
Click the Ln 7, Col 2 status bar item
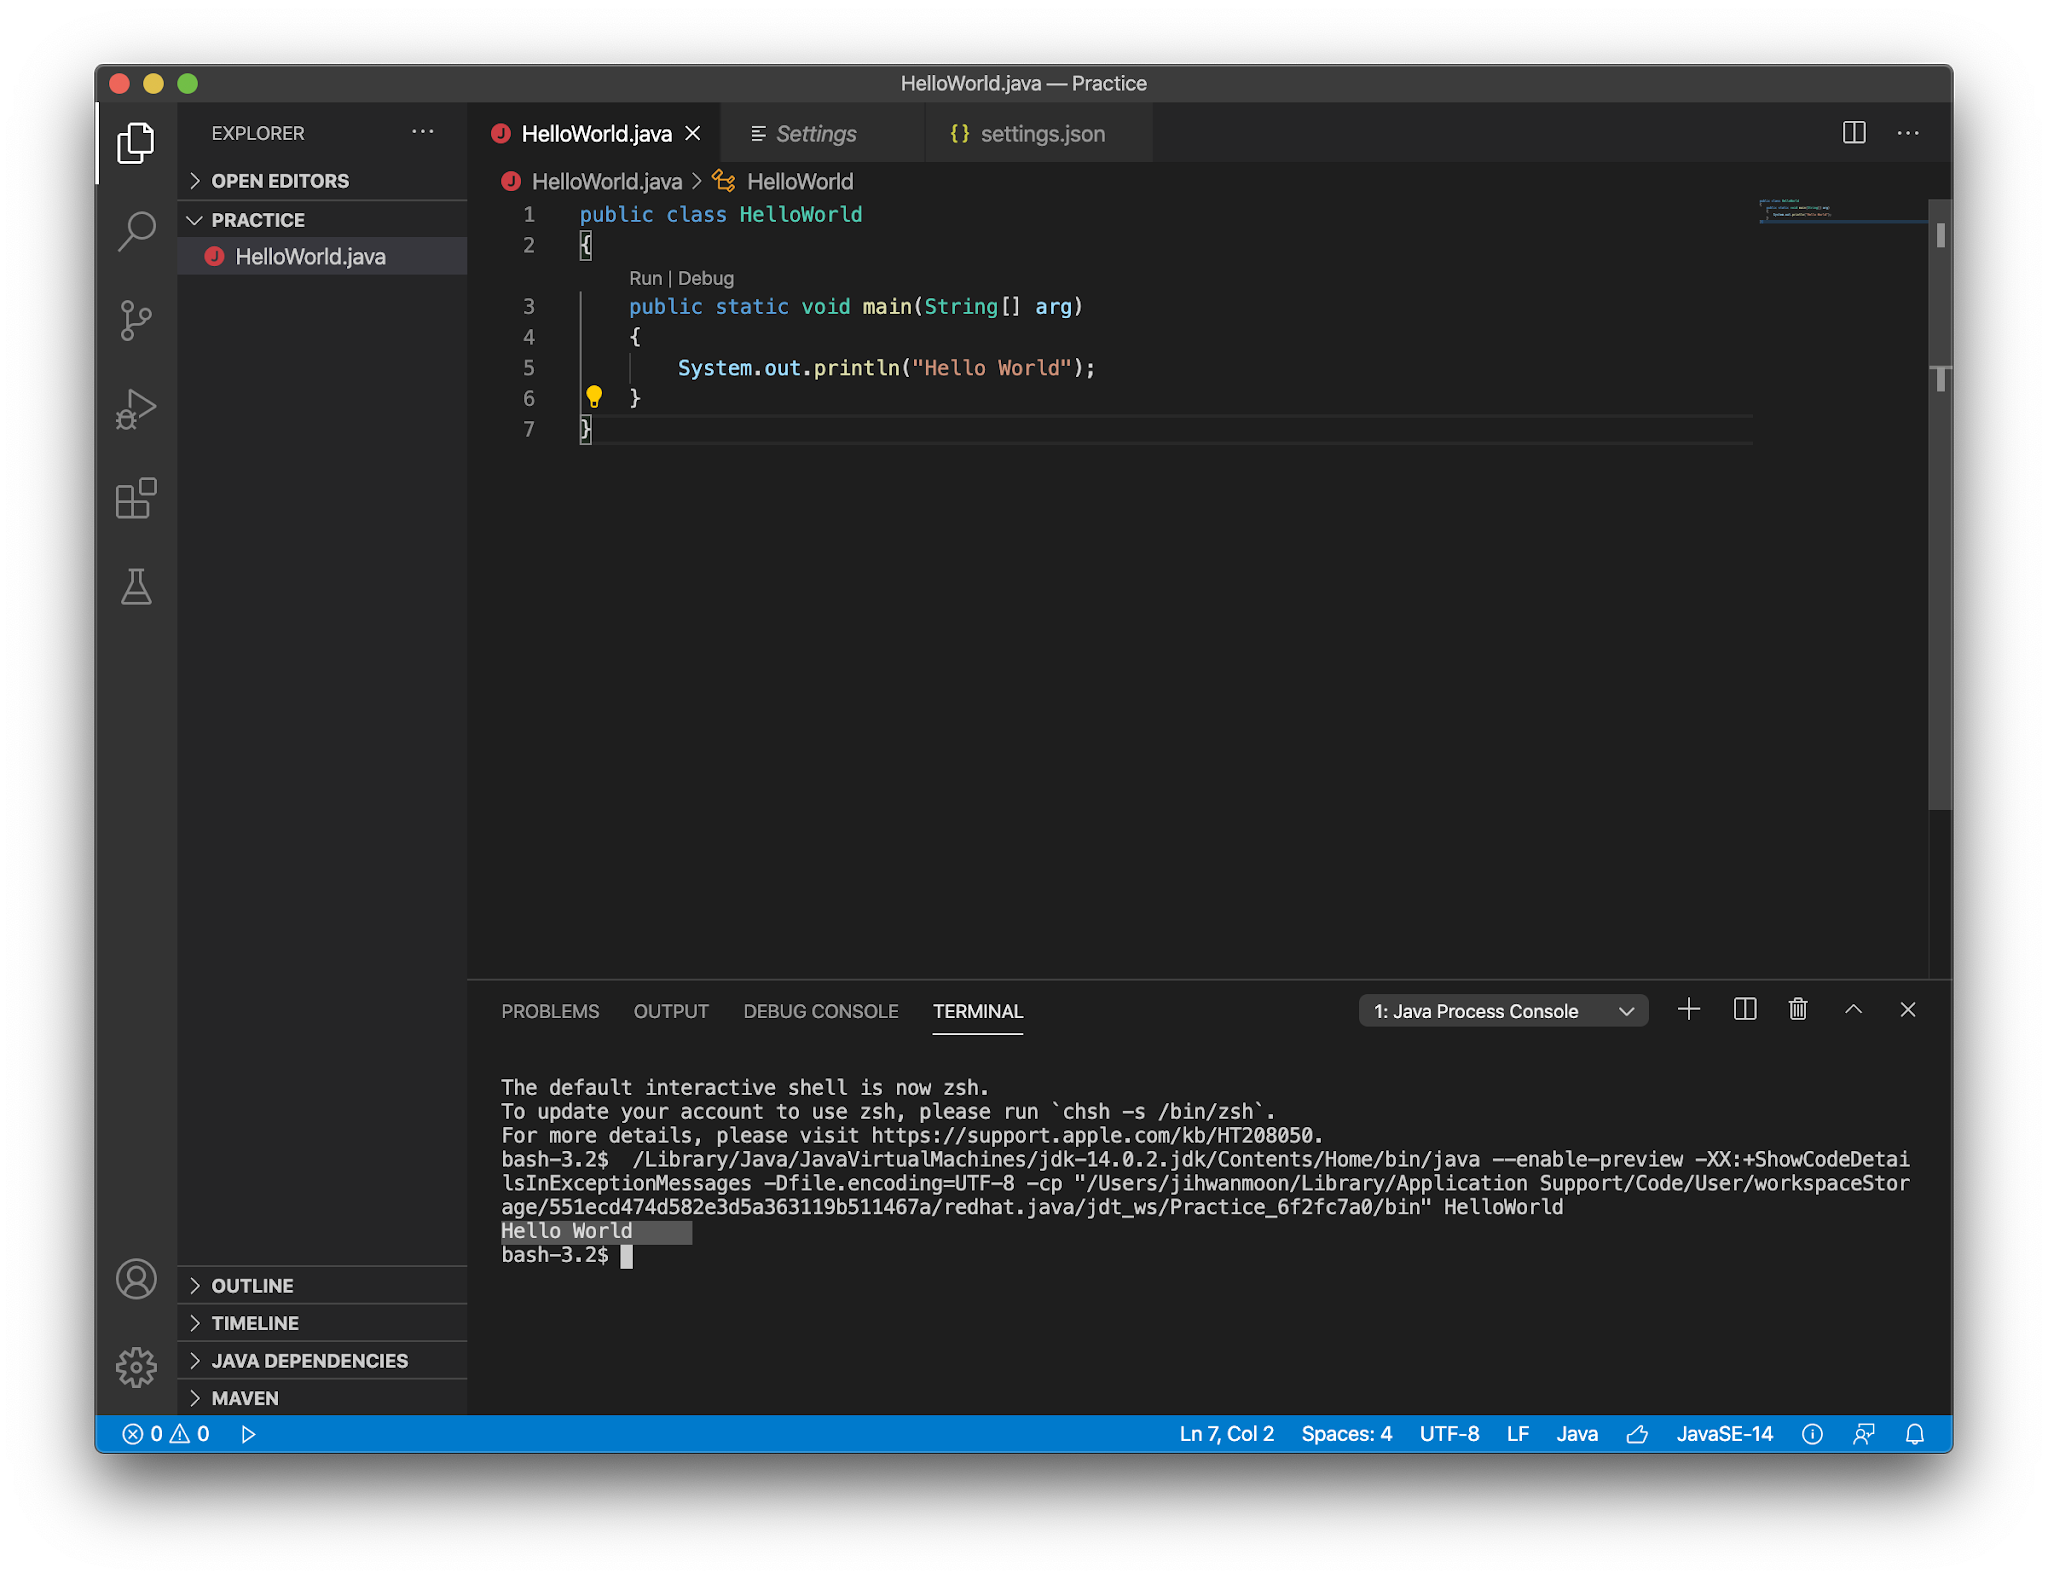(x=1226, y=1434)
